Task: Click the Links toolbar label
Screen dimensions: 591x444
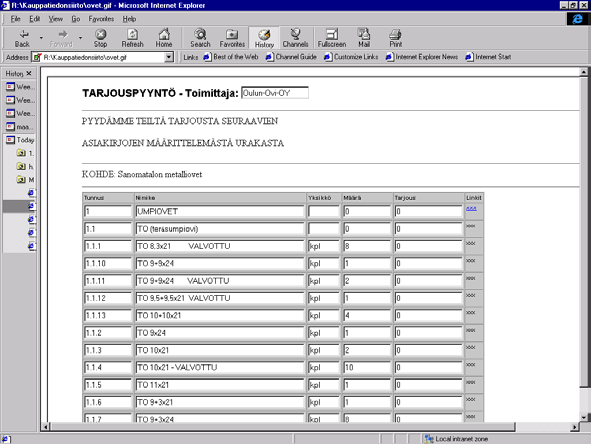Action: click(190, 57)
